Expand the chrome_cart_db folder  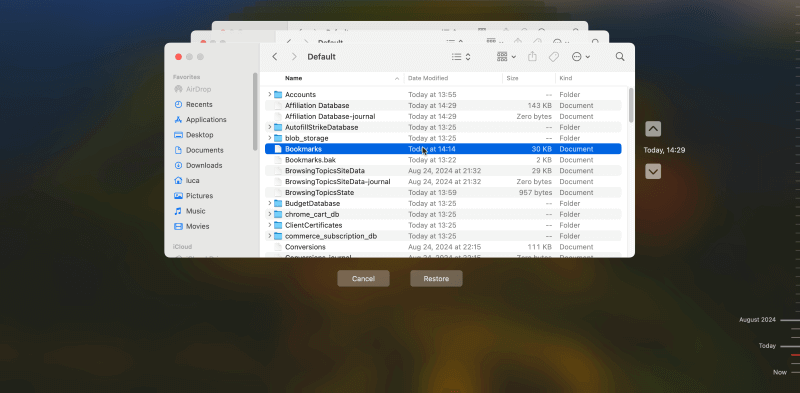[269, 214]
